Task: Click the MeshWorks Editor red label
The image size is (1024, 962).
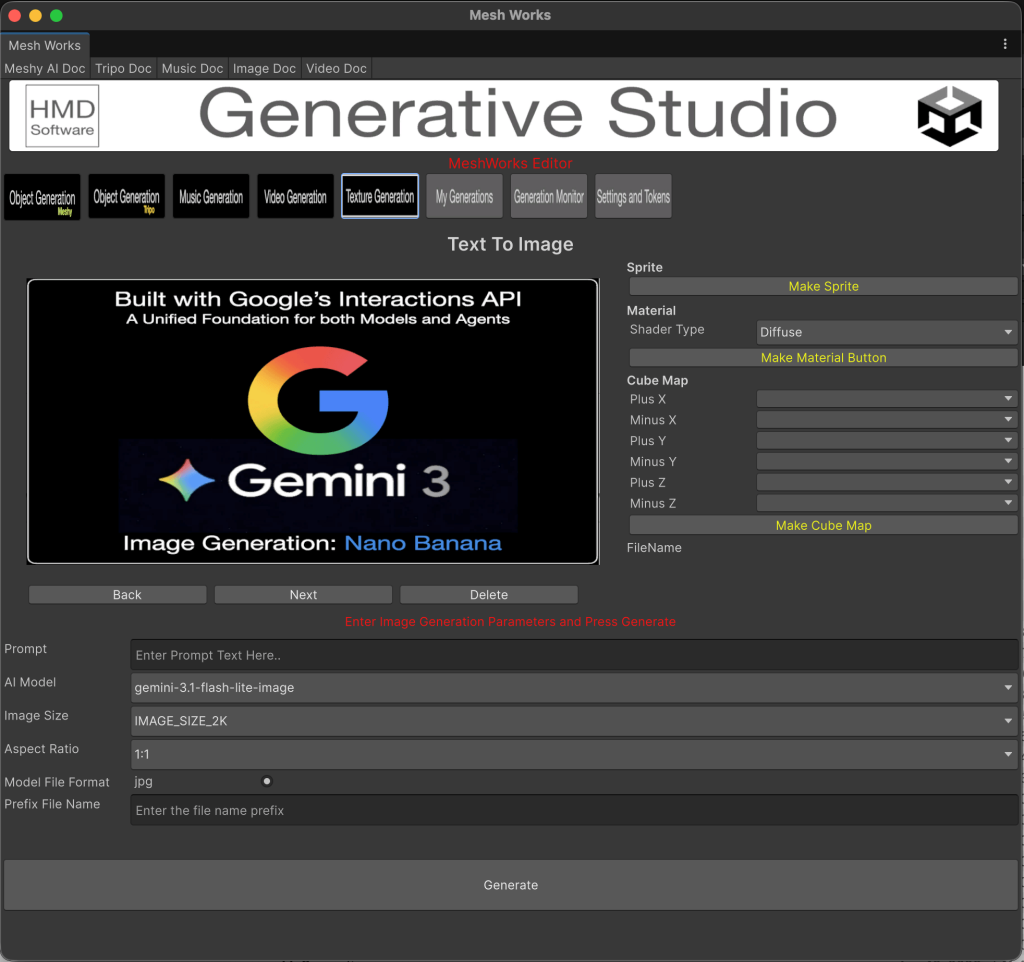Action: point(510,163)
